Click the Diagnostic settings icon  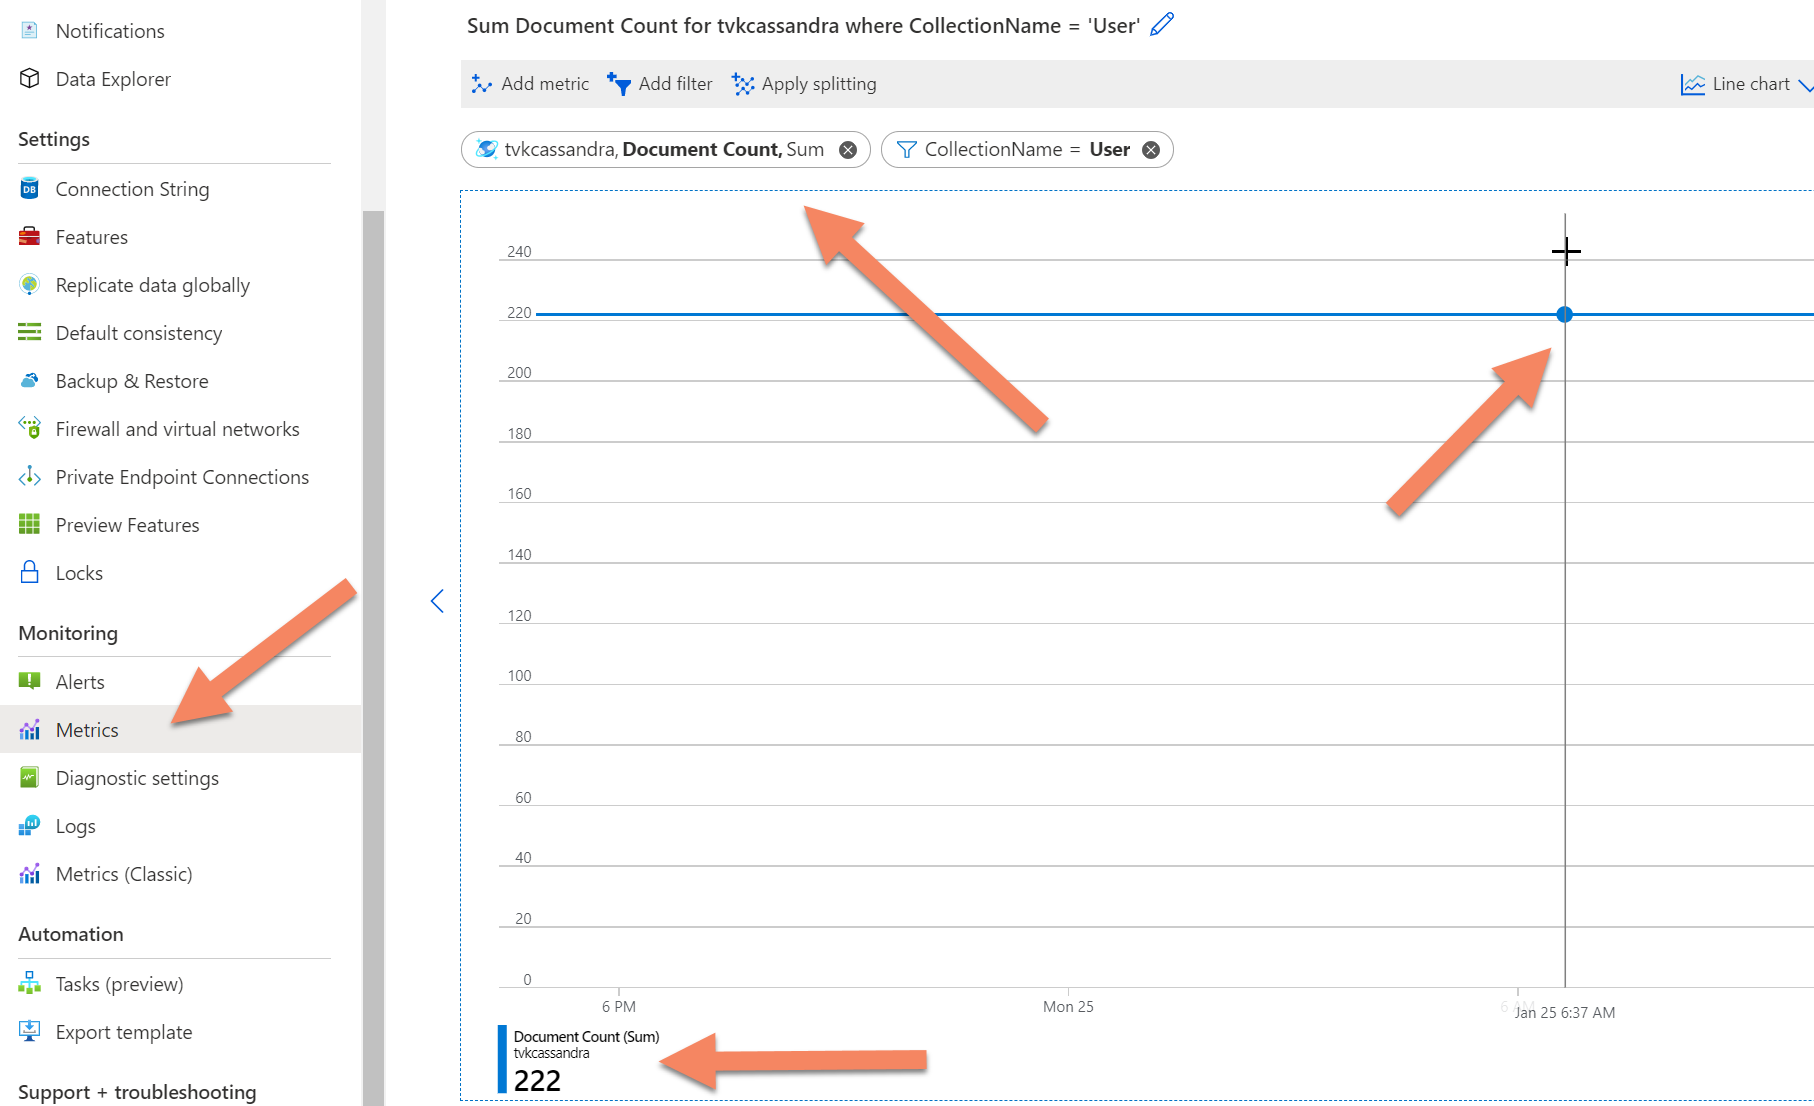[x=29, y=777]
